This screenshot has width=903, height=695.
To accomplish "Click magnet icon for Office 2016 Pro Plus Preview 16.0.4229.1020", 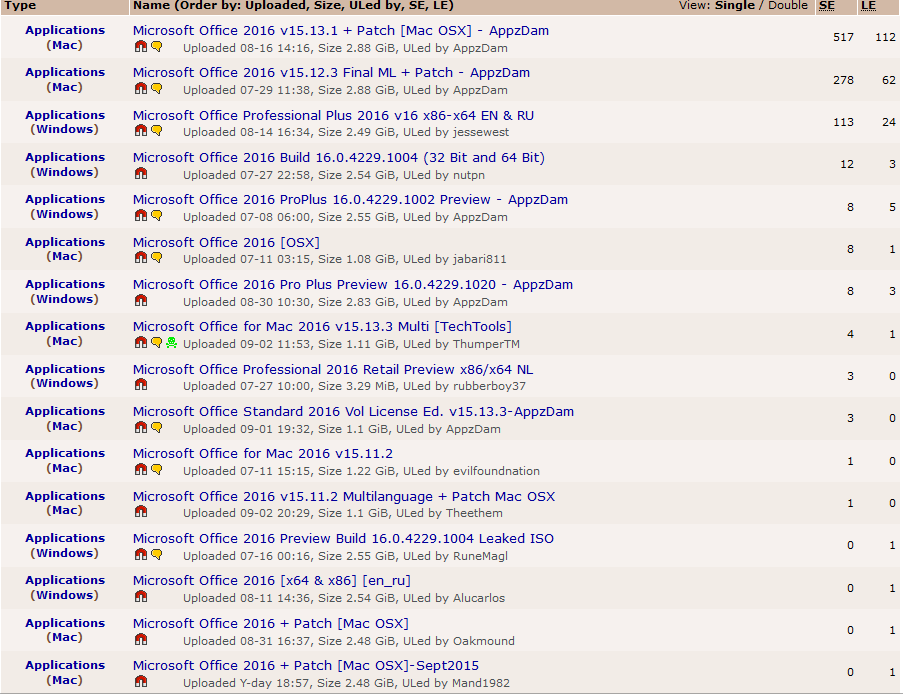I will (x=141, y=301).
